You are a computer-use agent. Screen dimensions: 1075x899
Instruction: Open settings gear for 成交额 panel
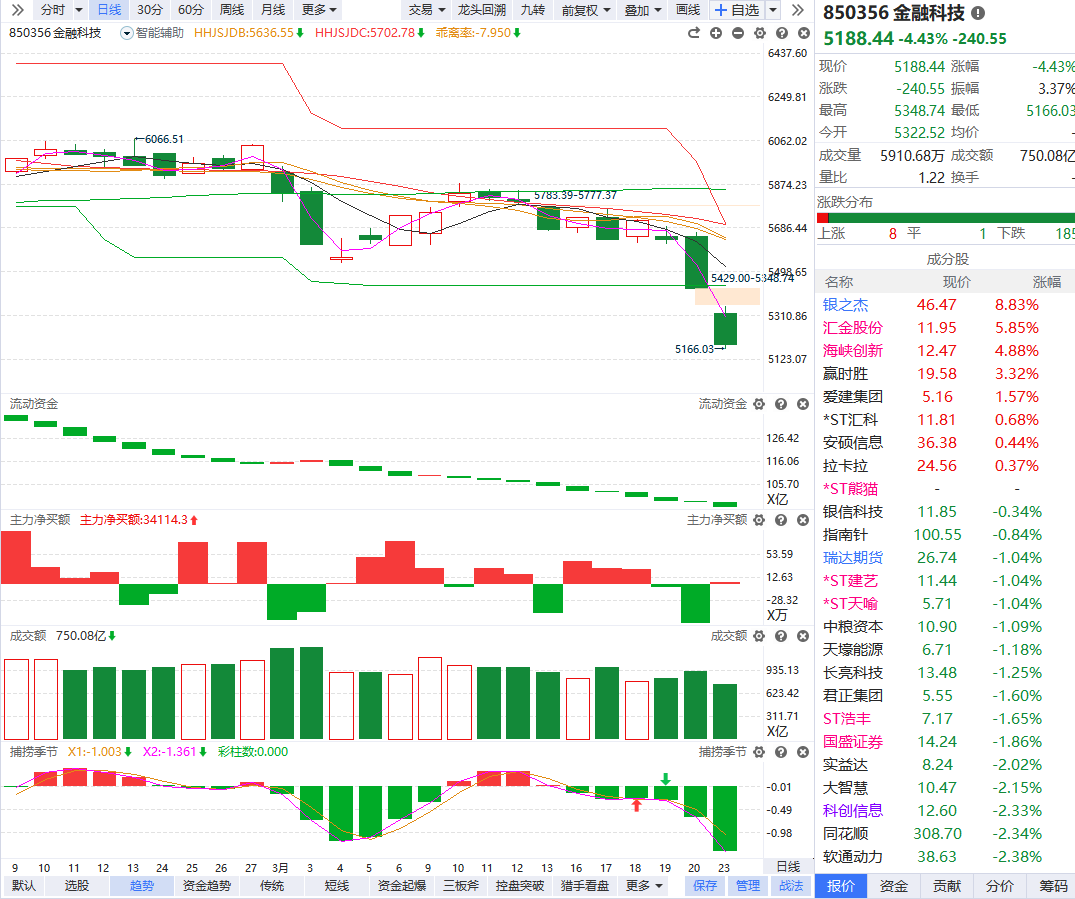coord(759,636)
